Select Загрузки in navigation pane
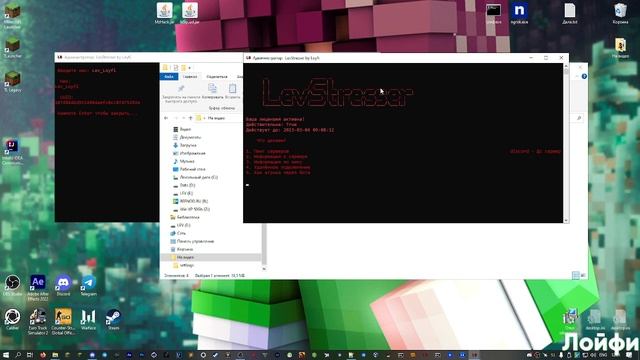Viewport: 640px width, 360px height. click(x=188, y=145)
